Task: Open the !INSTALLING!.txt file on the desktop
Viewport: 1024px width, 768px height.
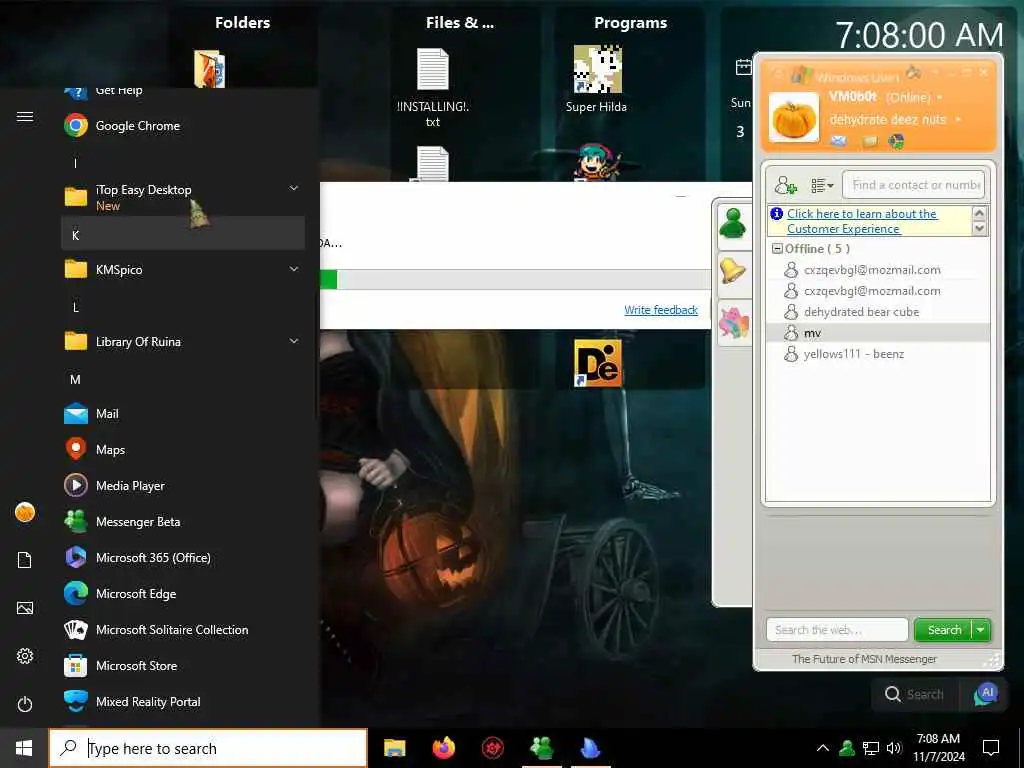Action: pyautogui.click(x=433, y=87)
